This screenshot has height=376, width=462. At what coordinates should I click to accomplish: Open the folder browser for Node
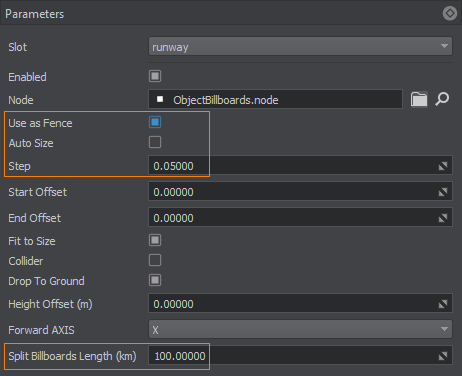click(419, 99)
